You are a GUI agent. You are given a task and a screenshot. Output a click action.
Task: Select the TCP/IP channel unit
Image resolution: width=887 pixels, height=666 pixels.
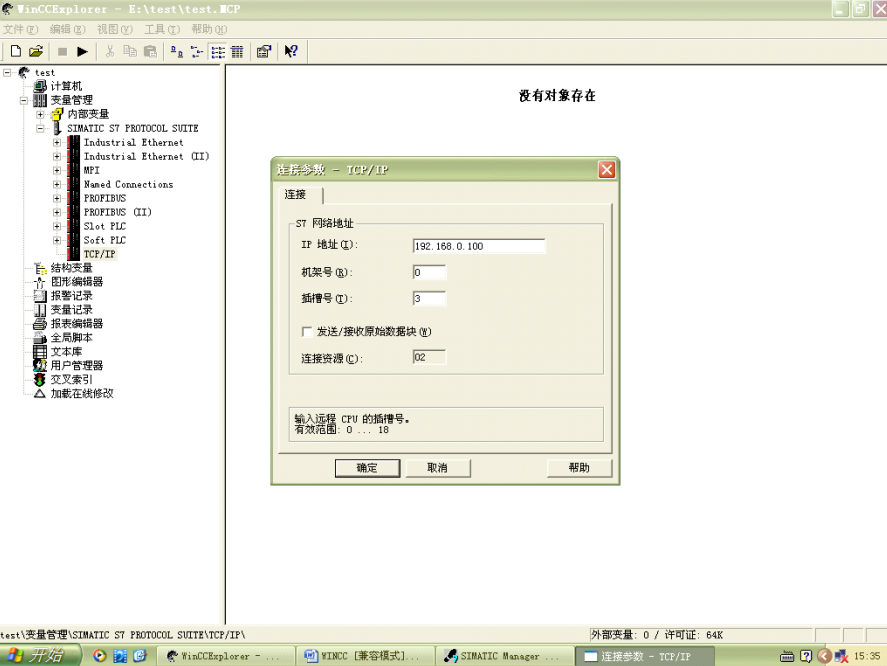[100, 254]
